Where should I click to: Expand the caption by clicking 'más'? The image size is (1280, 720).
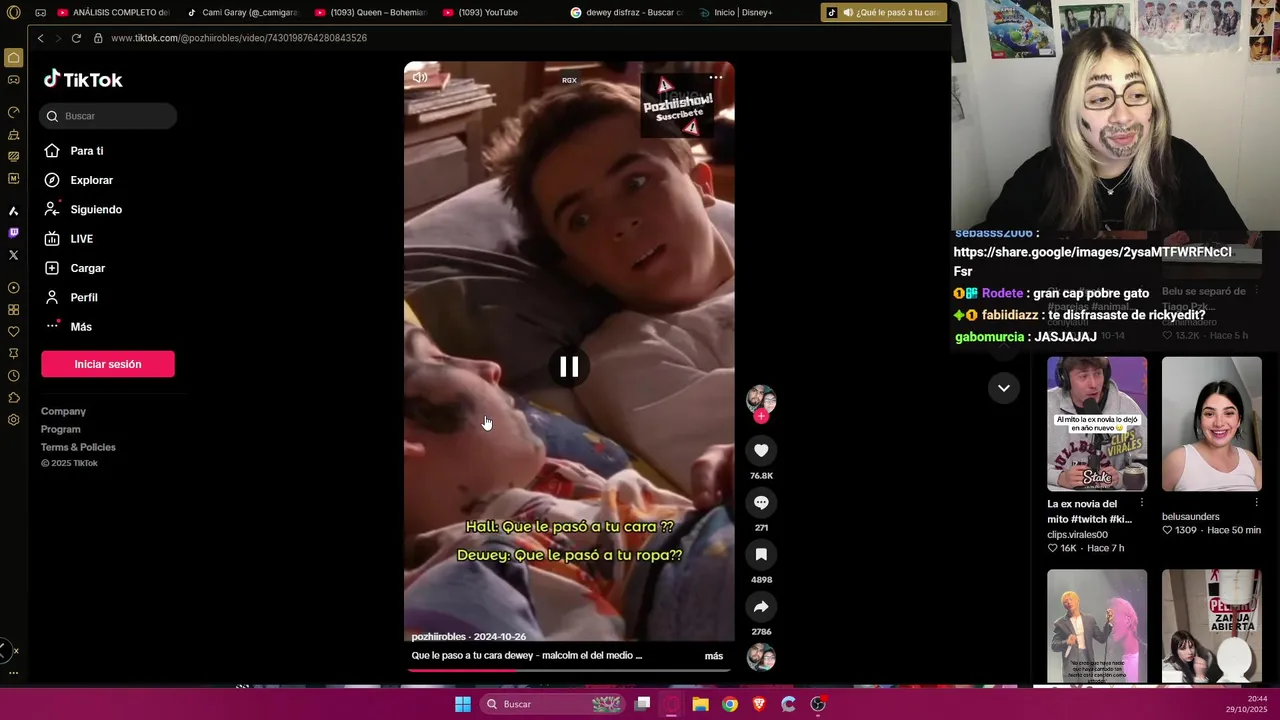(x=714, y=656)
